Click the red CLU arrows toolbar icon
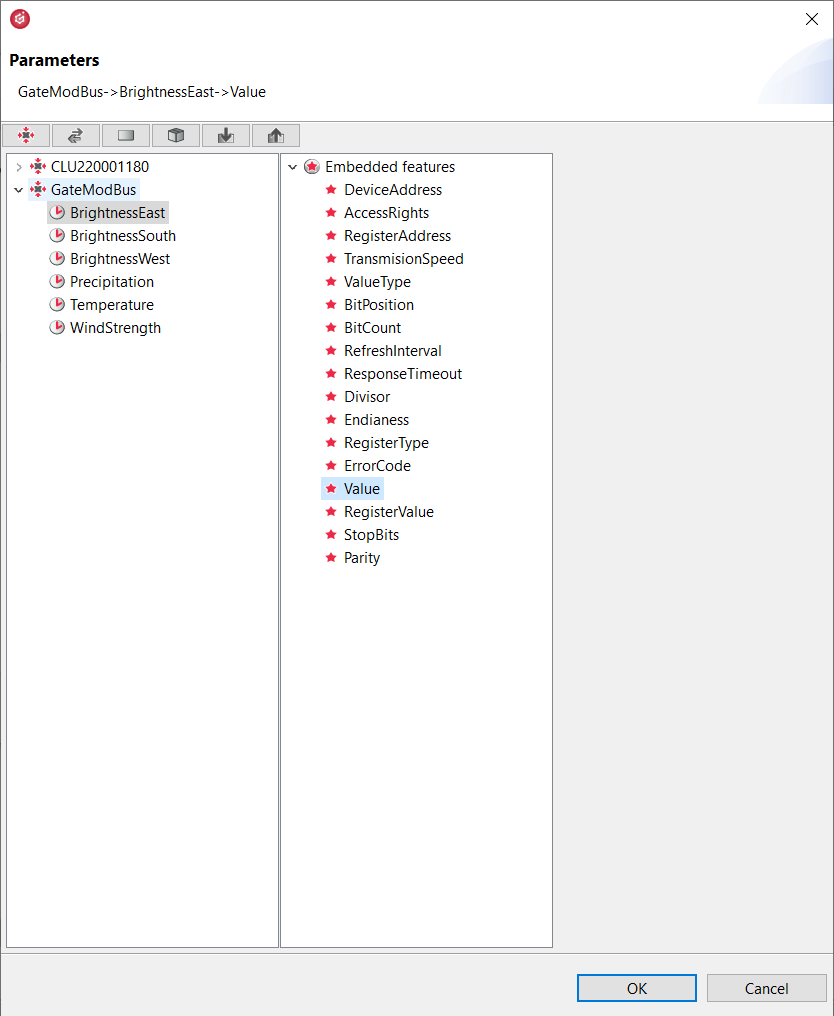The height and width of the screenshot is (1016, 834). coord(26,135)
